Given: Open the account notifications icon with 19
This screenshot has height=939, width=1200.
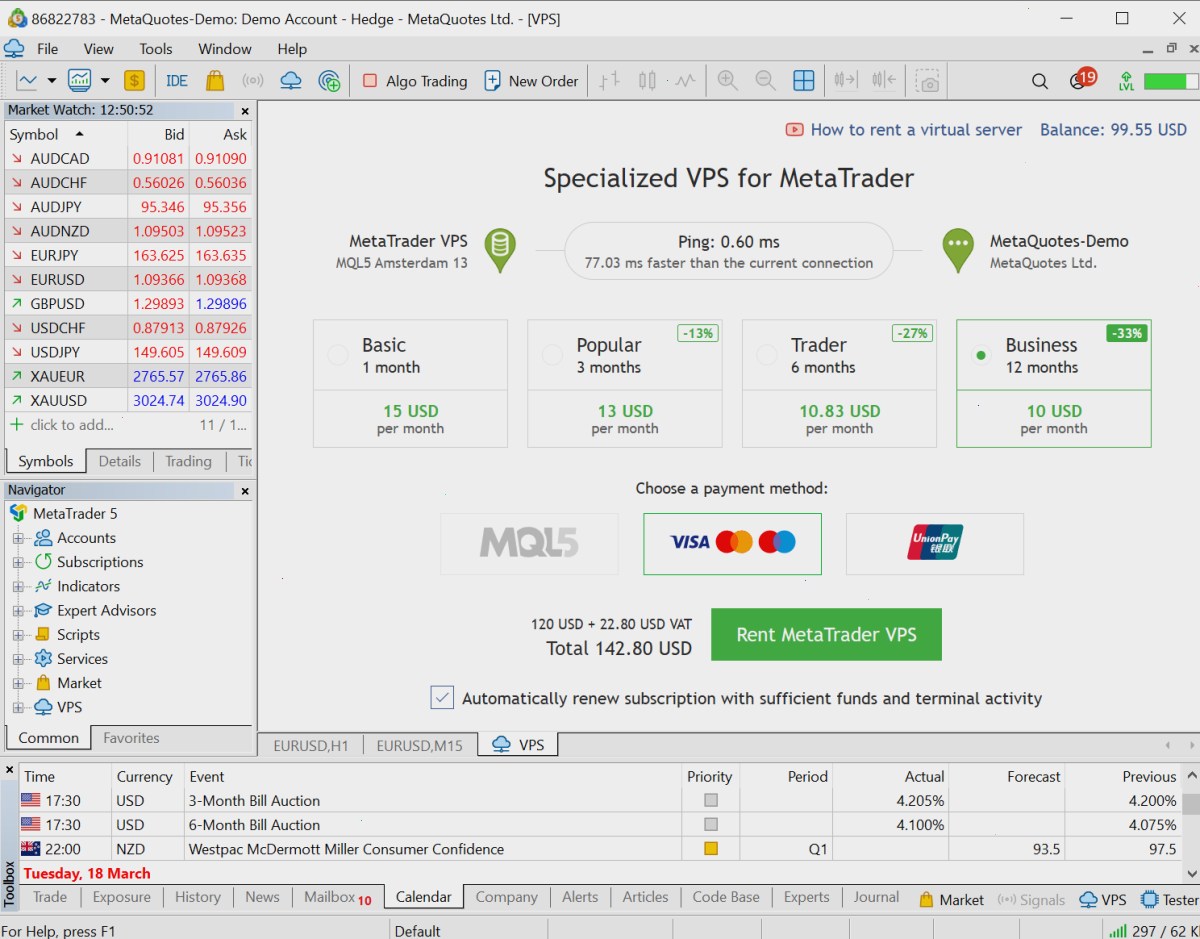Looking at the screenshot, I should [1082, 80].
